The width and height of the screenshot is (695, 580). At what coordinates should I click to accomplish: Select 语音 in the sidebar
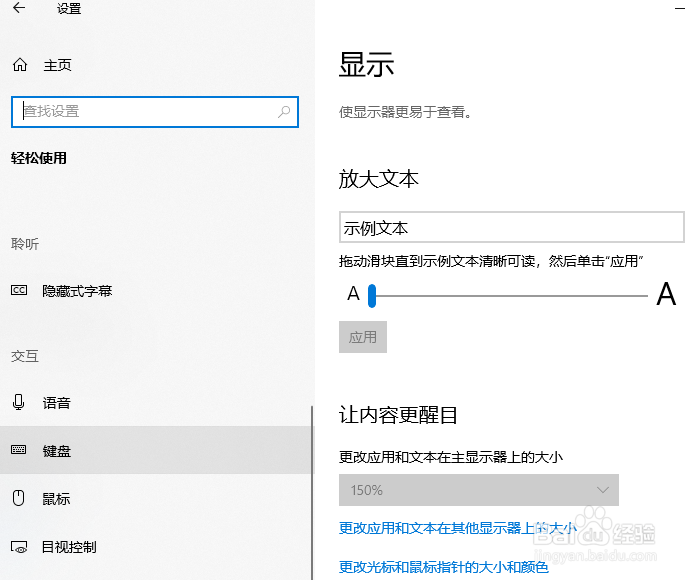(56, 402)
